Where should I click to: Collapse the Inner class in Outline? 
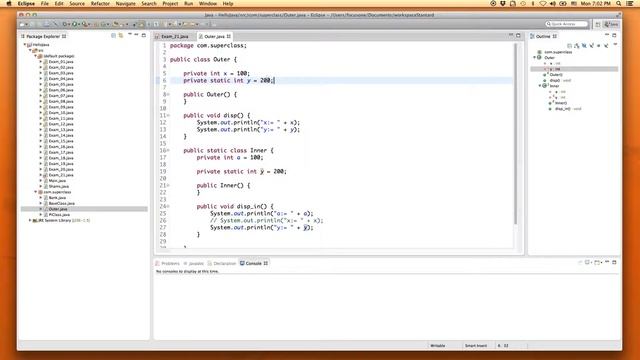540,86
